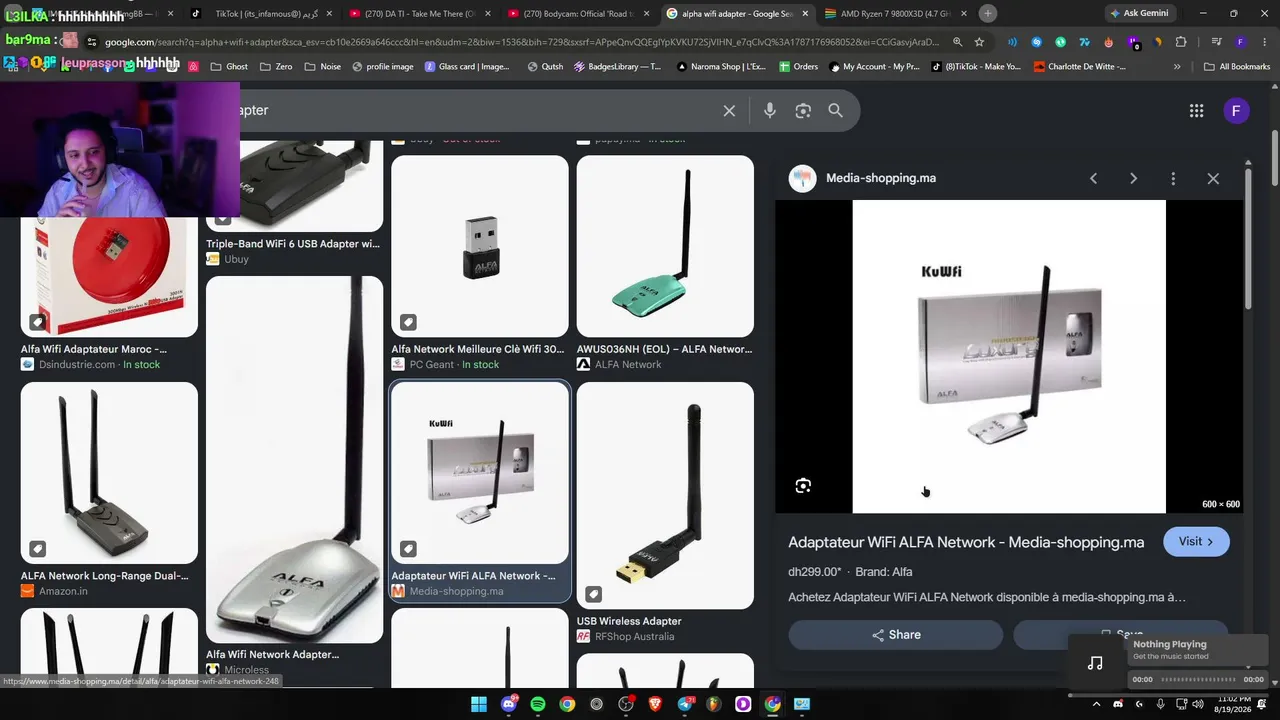Click the large KuWfi preview image
Viewport: 1280px width, 720px height.
pos(1009,357)
